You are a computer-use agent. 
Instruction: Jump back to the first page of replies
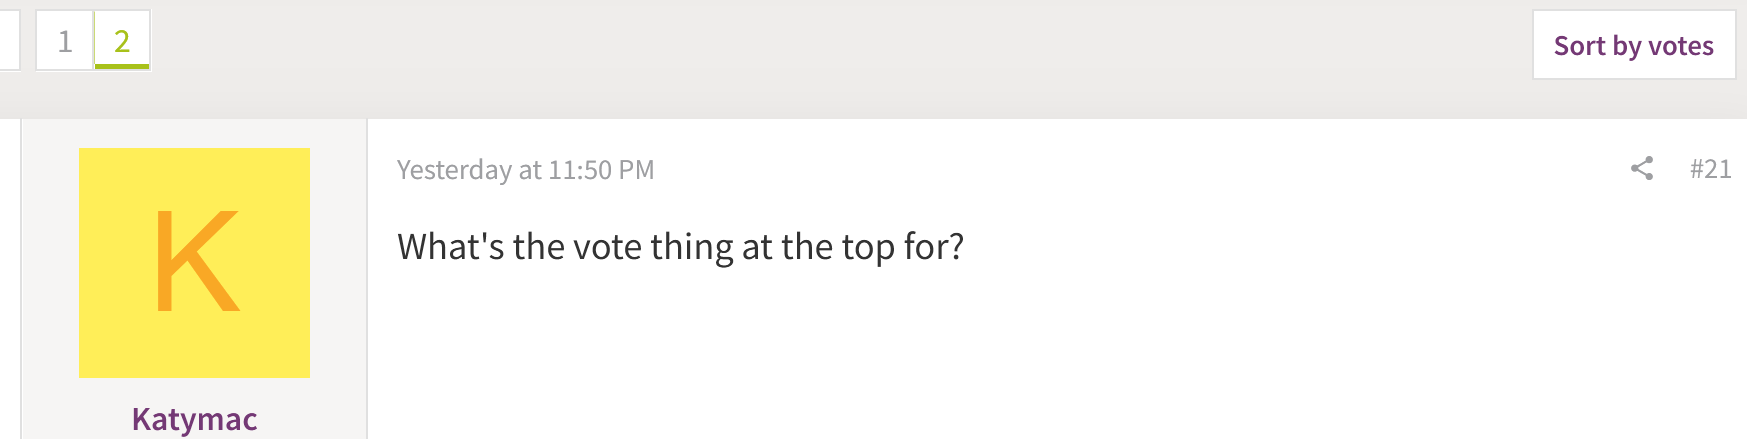coord(65,41)
